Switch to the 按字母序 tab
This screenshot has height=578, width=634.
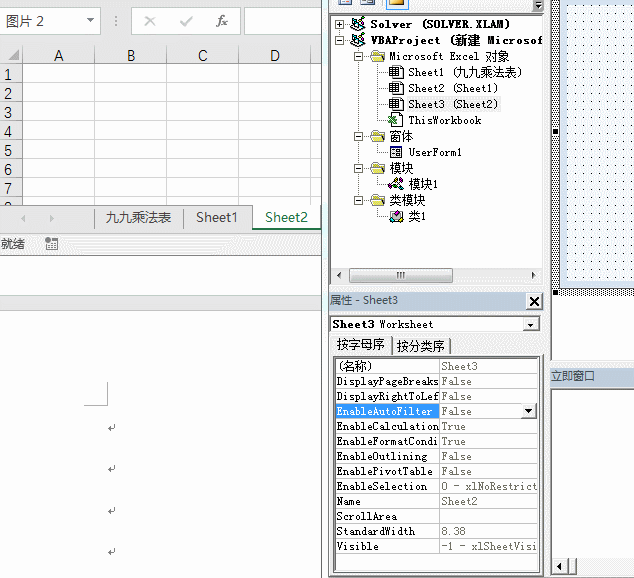pos(361,345)
